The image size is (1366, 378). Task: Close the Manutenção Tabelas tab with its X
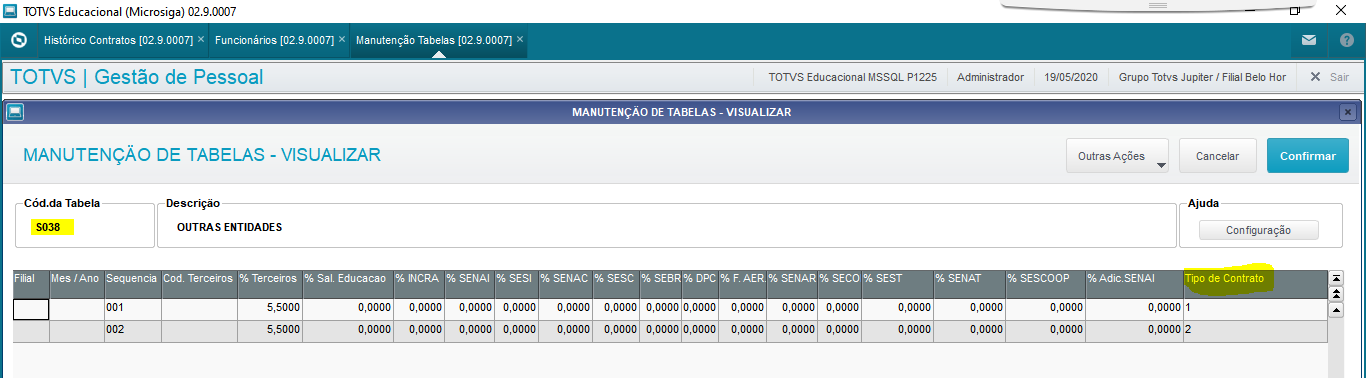(520, 39)
